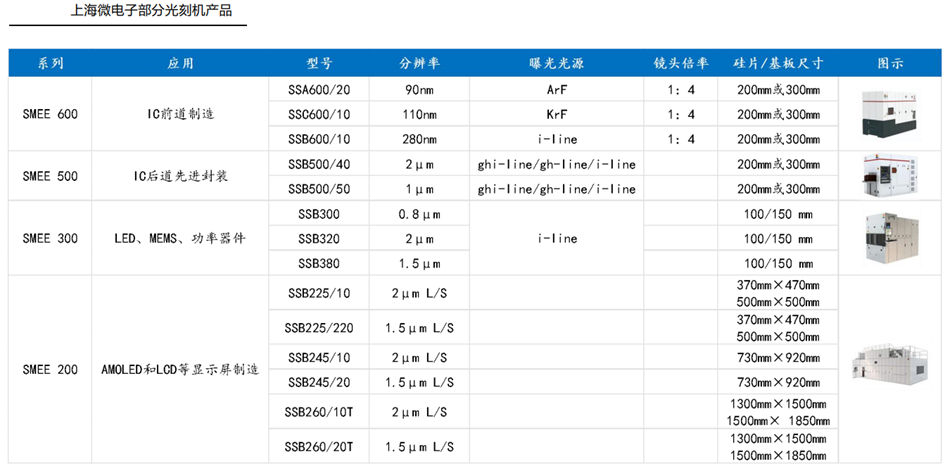Click the AMOLED和LCD等显示屏制造 cell
945x466 pixels.
pyautogui.click(x=181, y=370)
